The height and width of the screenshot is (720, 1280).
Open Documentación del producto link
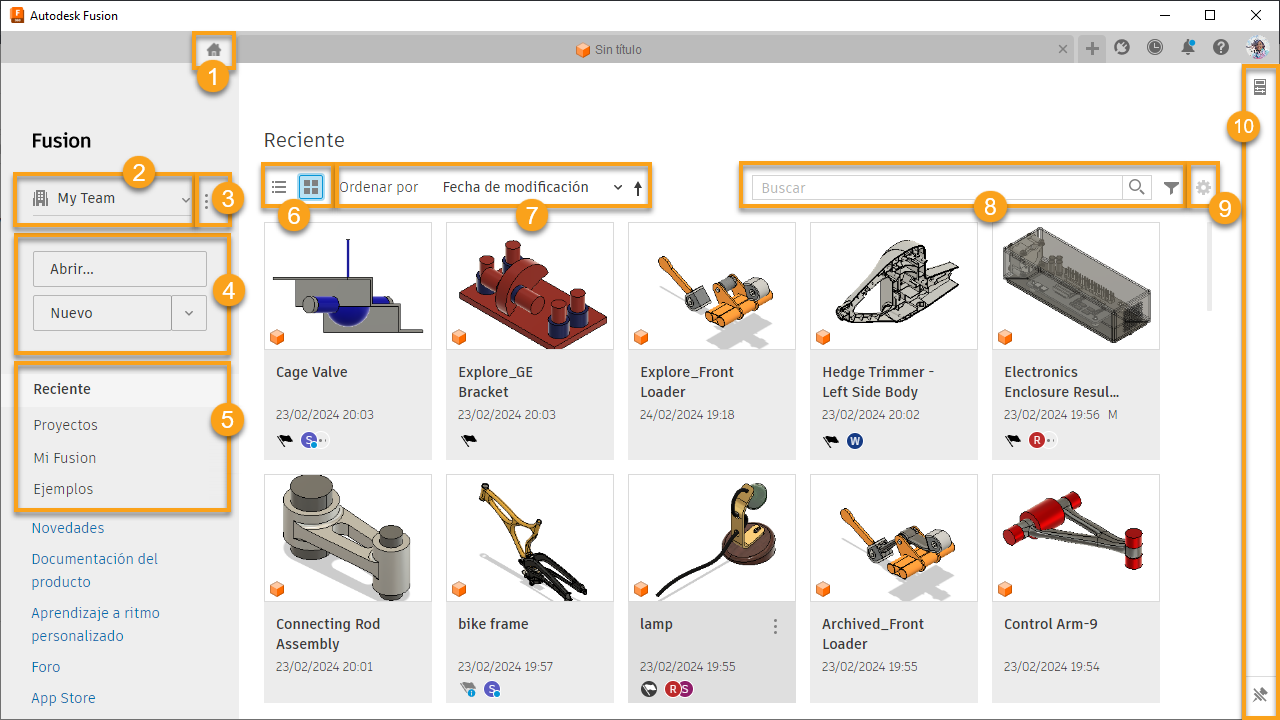point(95,570)
